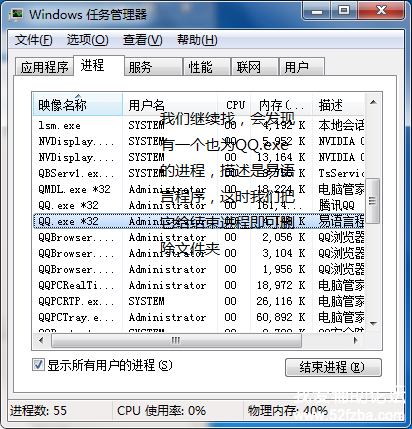Click the horizontal scrollbar left arrow

41,340
